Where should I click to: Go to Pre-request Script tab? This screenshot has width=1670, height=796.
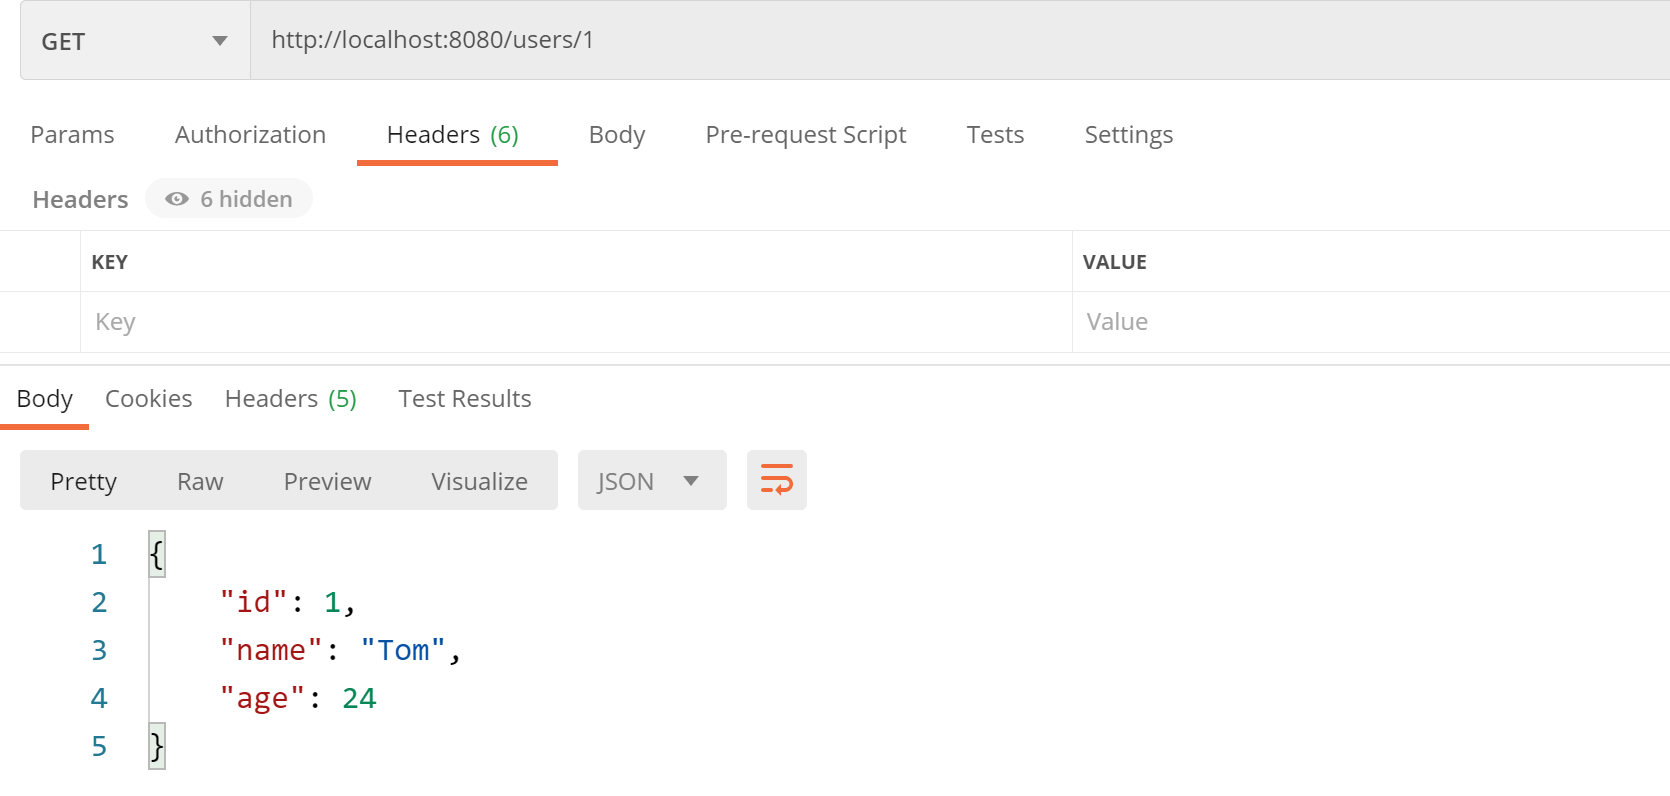pyautogui.click(x=806, y=135)
